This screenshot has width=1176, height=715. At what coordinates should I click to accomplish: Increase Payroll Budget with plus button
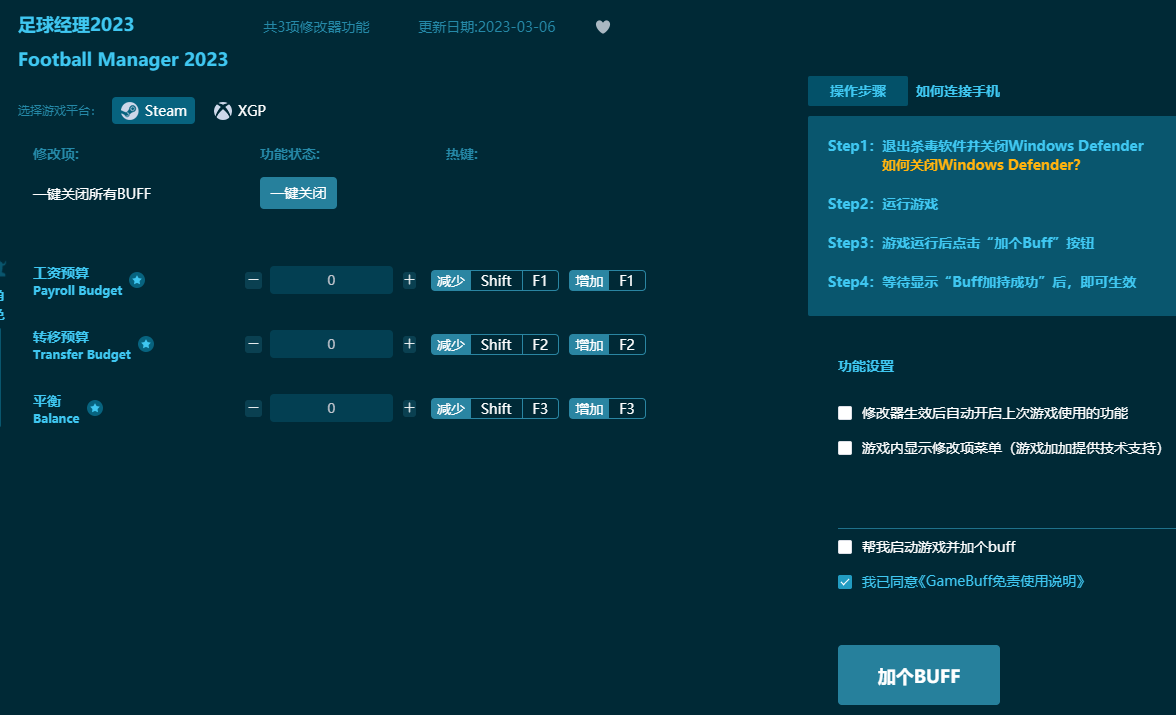pyautogui.click(x=409, y=280)
